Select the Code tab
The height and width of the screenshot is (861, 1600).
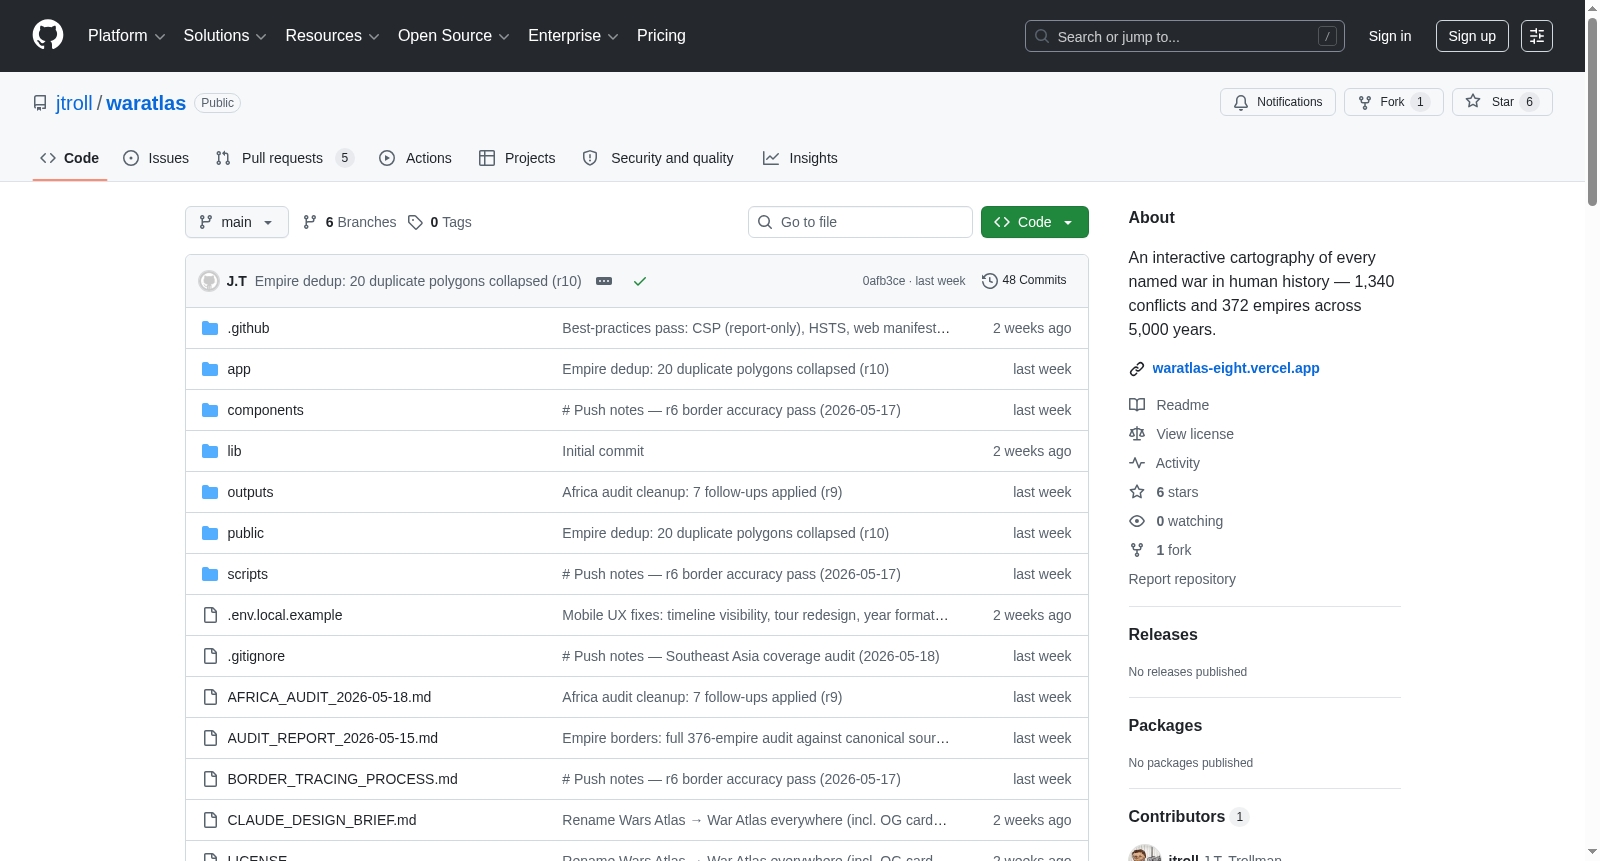tap(70, 158)
